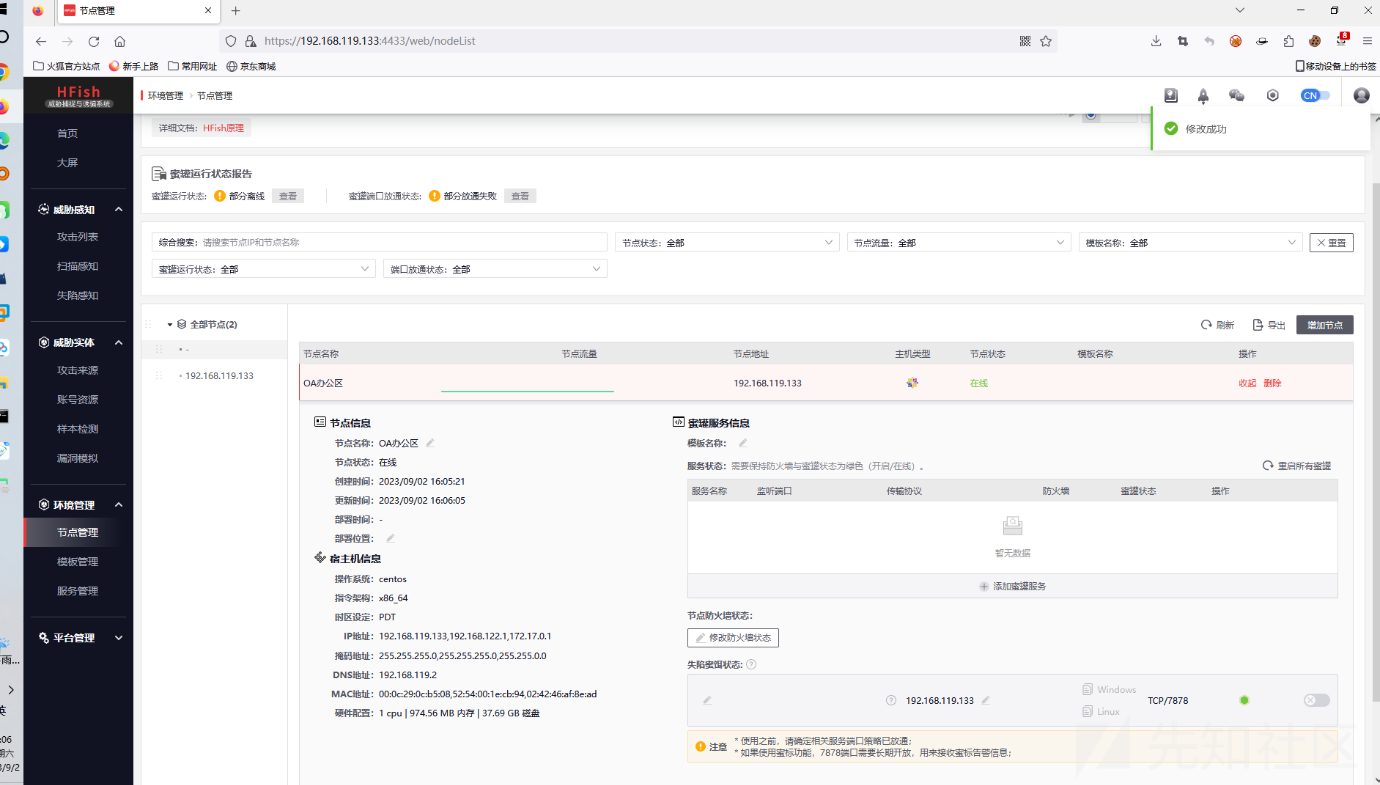Go to 攻击列表 page
The image size is (1380, 785).
pos(78,237)
